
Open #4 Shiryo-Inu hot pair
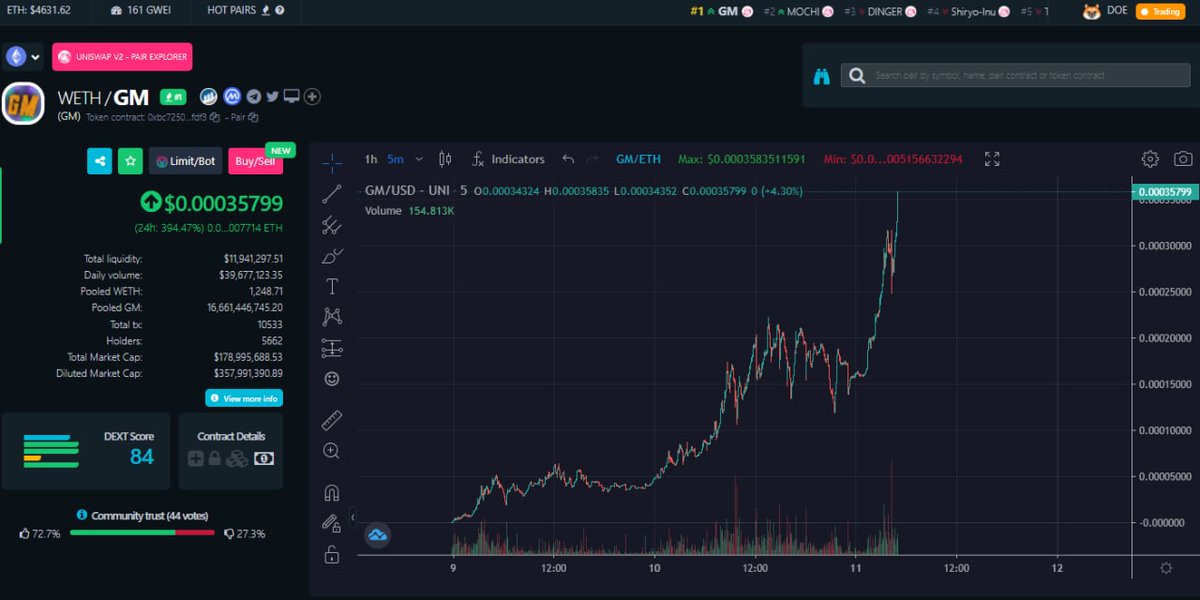(x=970, y=11)
